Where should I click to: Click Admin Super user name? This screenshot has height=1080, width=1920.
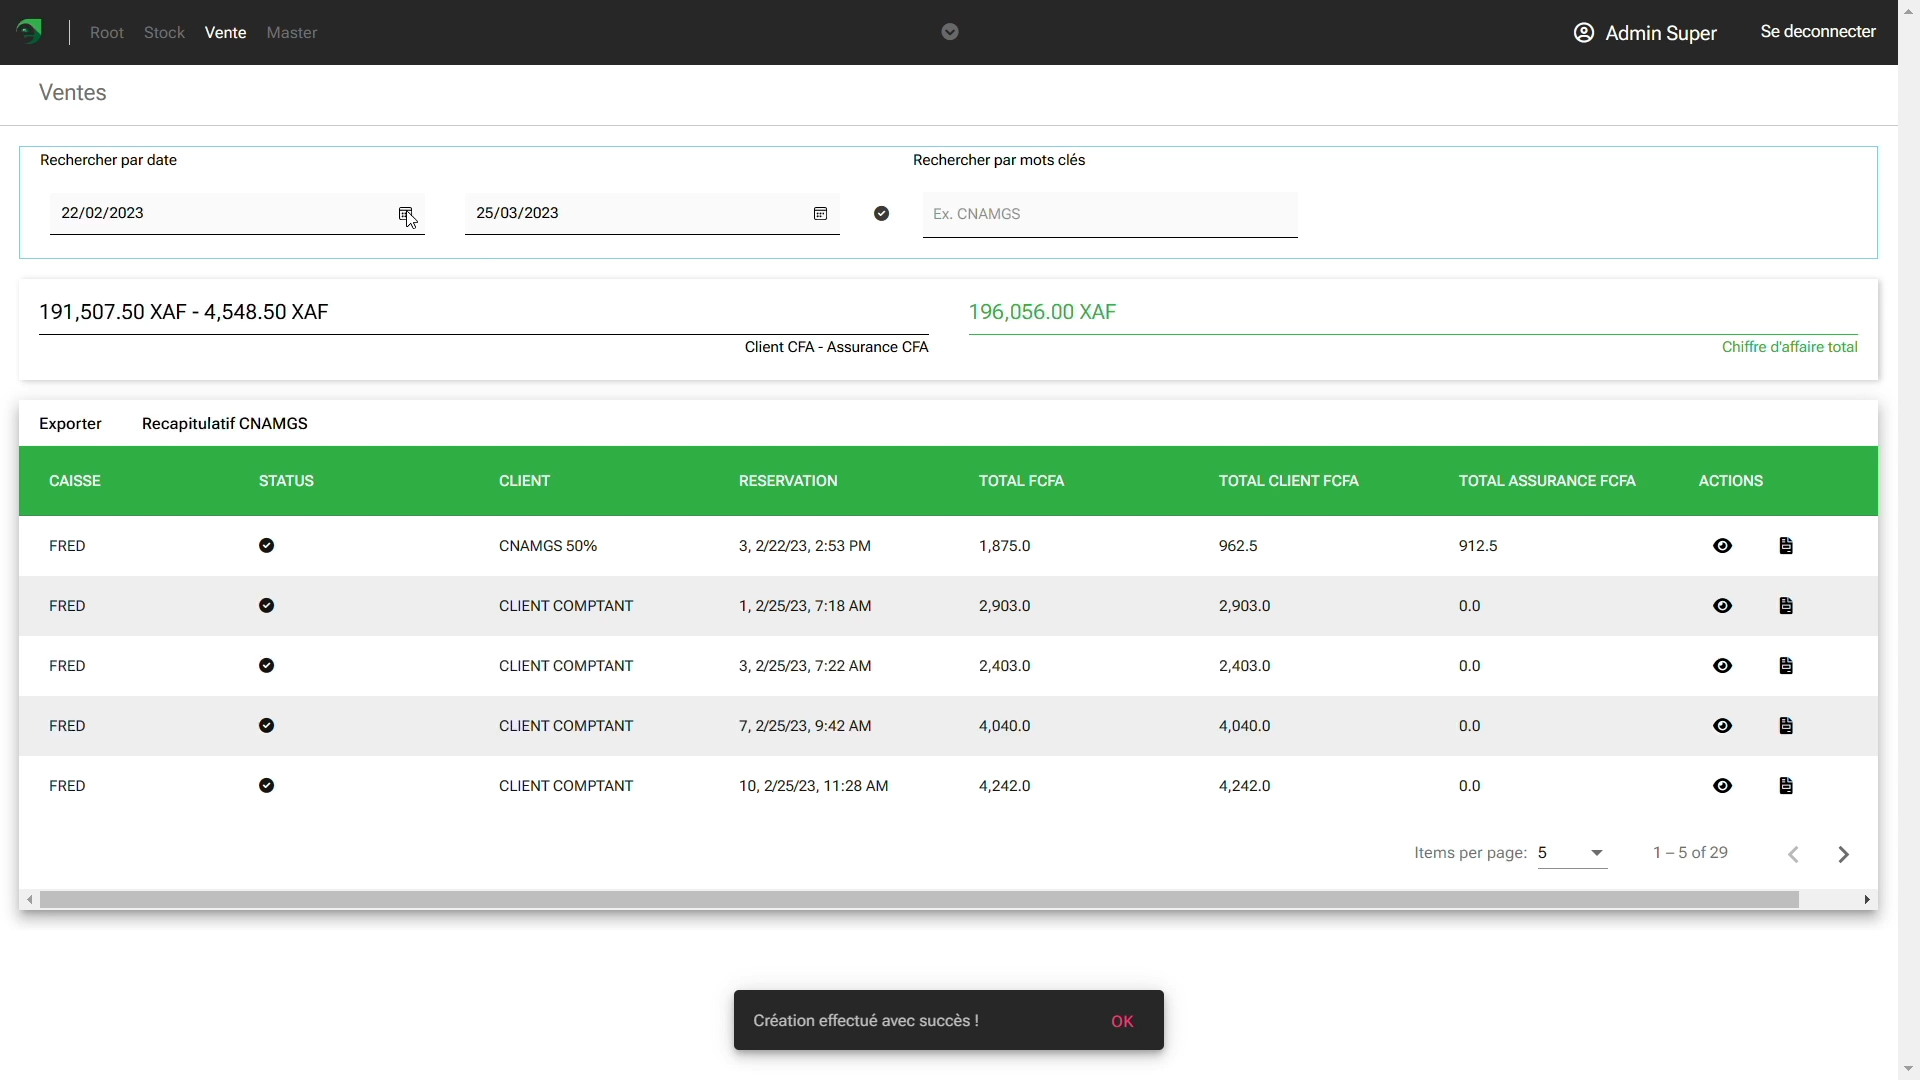coord(1661,33)
